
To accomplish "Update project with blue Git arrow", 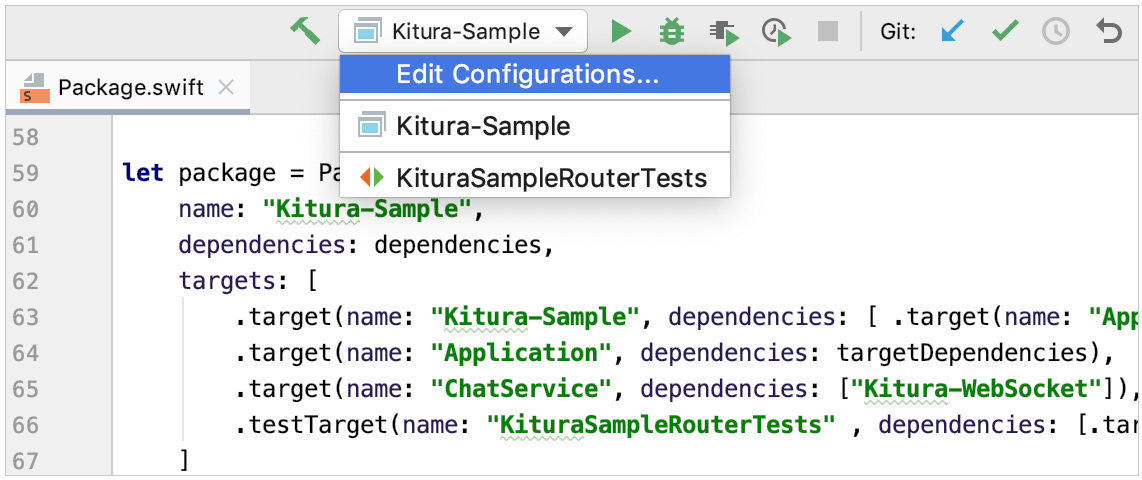I will pos(953,32).
